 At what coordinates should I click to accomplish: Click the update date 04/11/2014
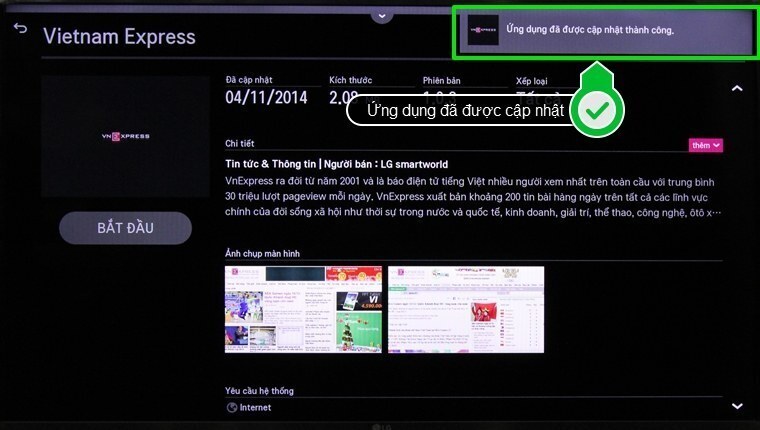264,97
